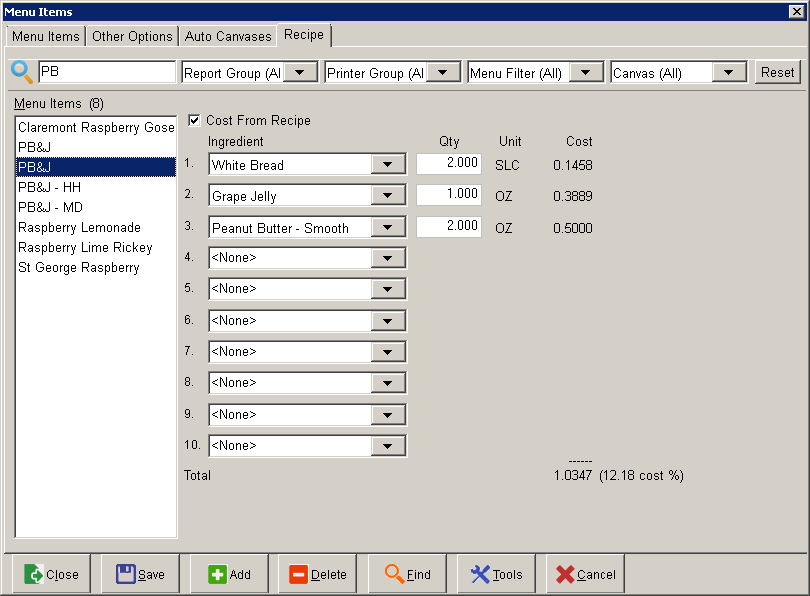Click the red minus Delete icon
The height and width of the screenshot is (596, 810).
(298, 574)
